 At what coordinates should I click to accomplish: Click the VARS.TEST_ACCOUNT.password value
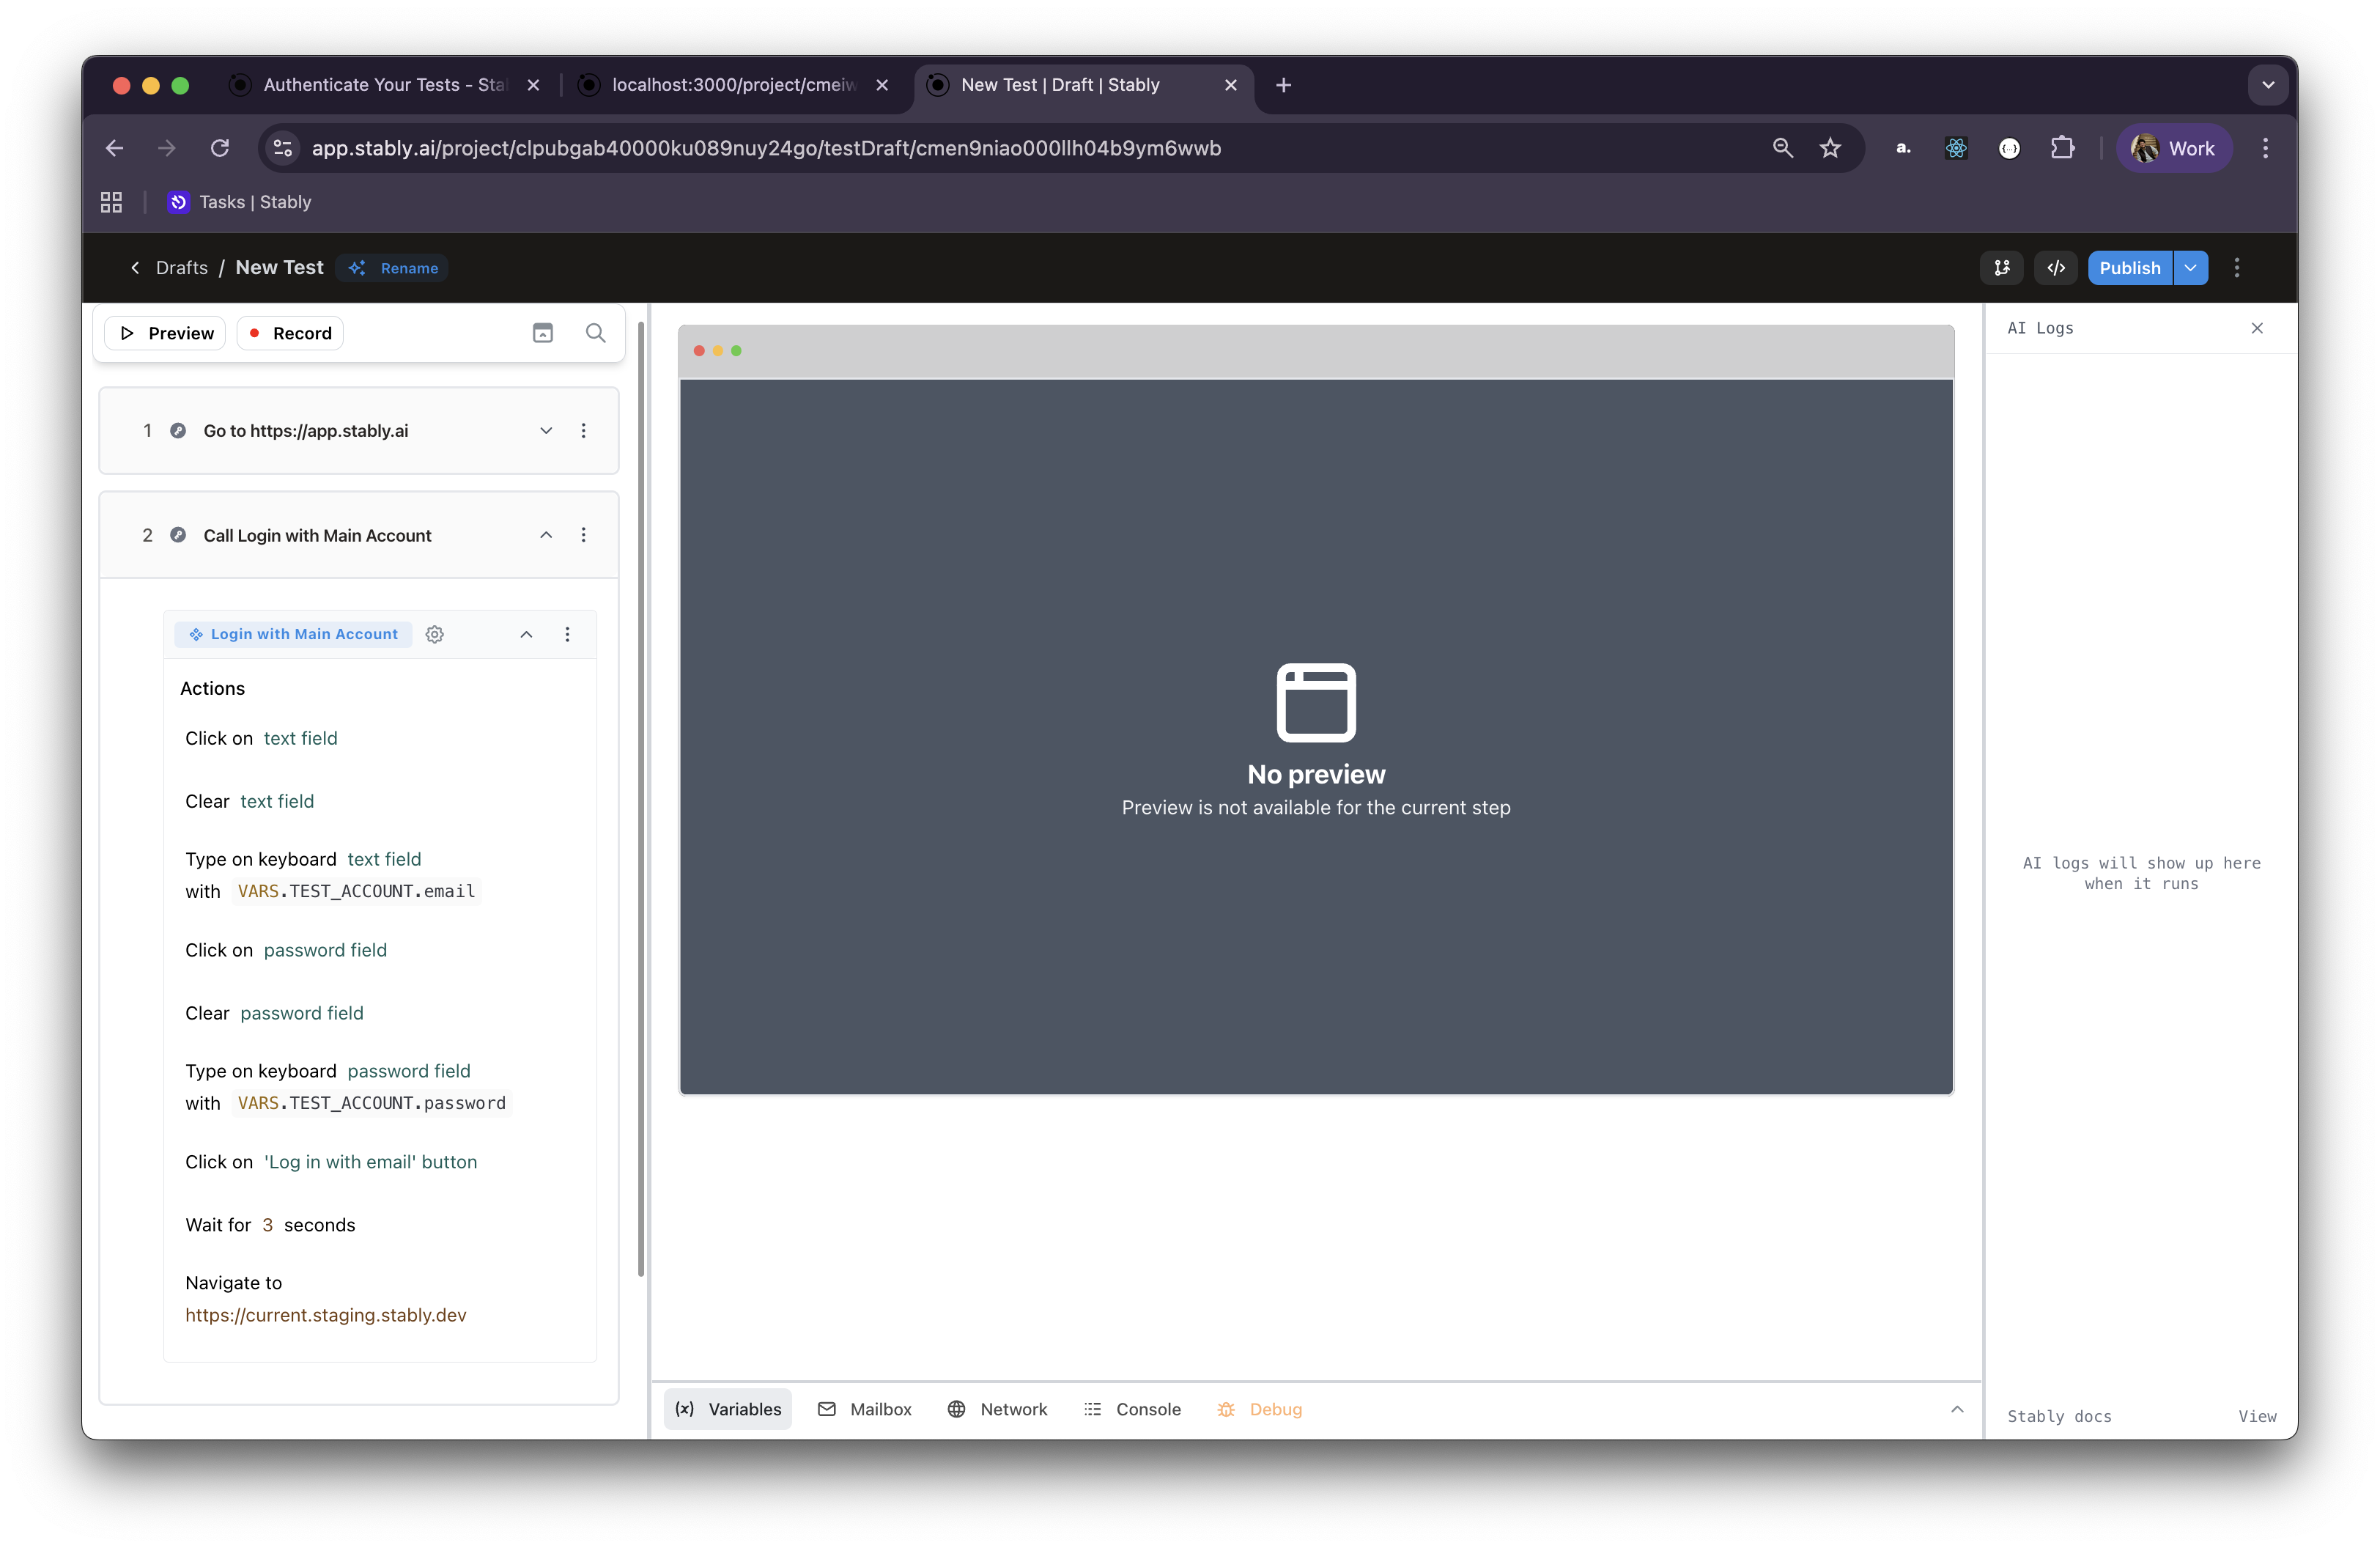371,1103
